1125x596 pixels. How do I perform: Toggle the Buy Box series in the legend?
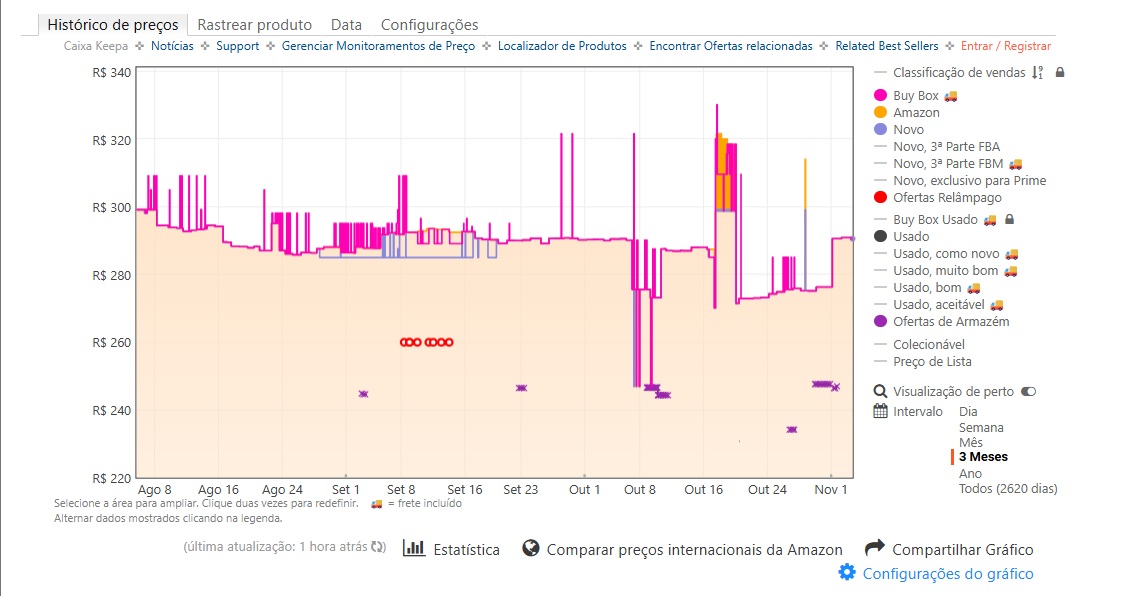coord(915,96)
